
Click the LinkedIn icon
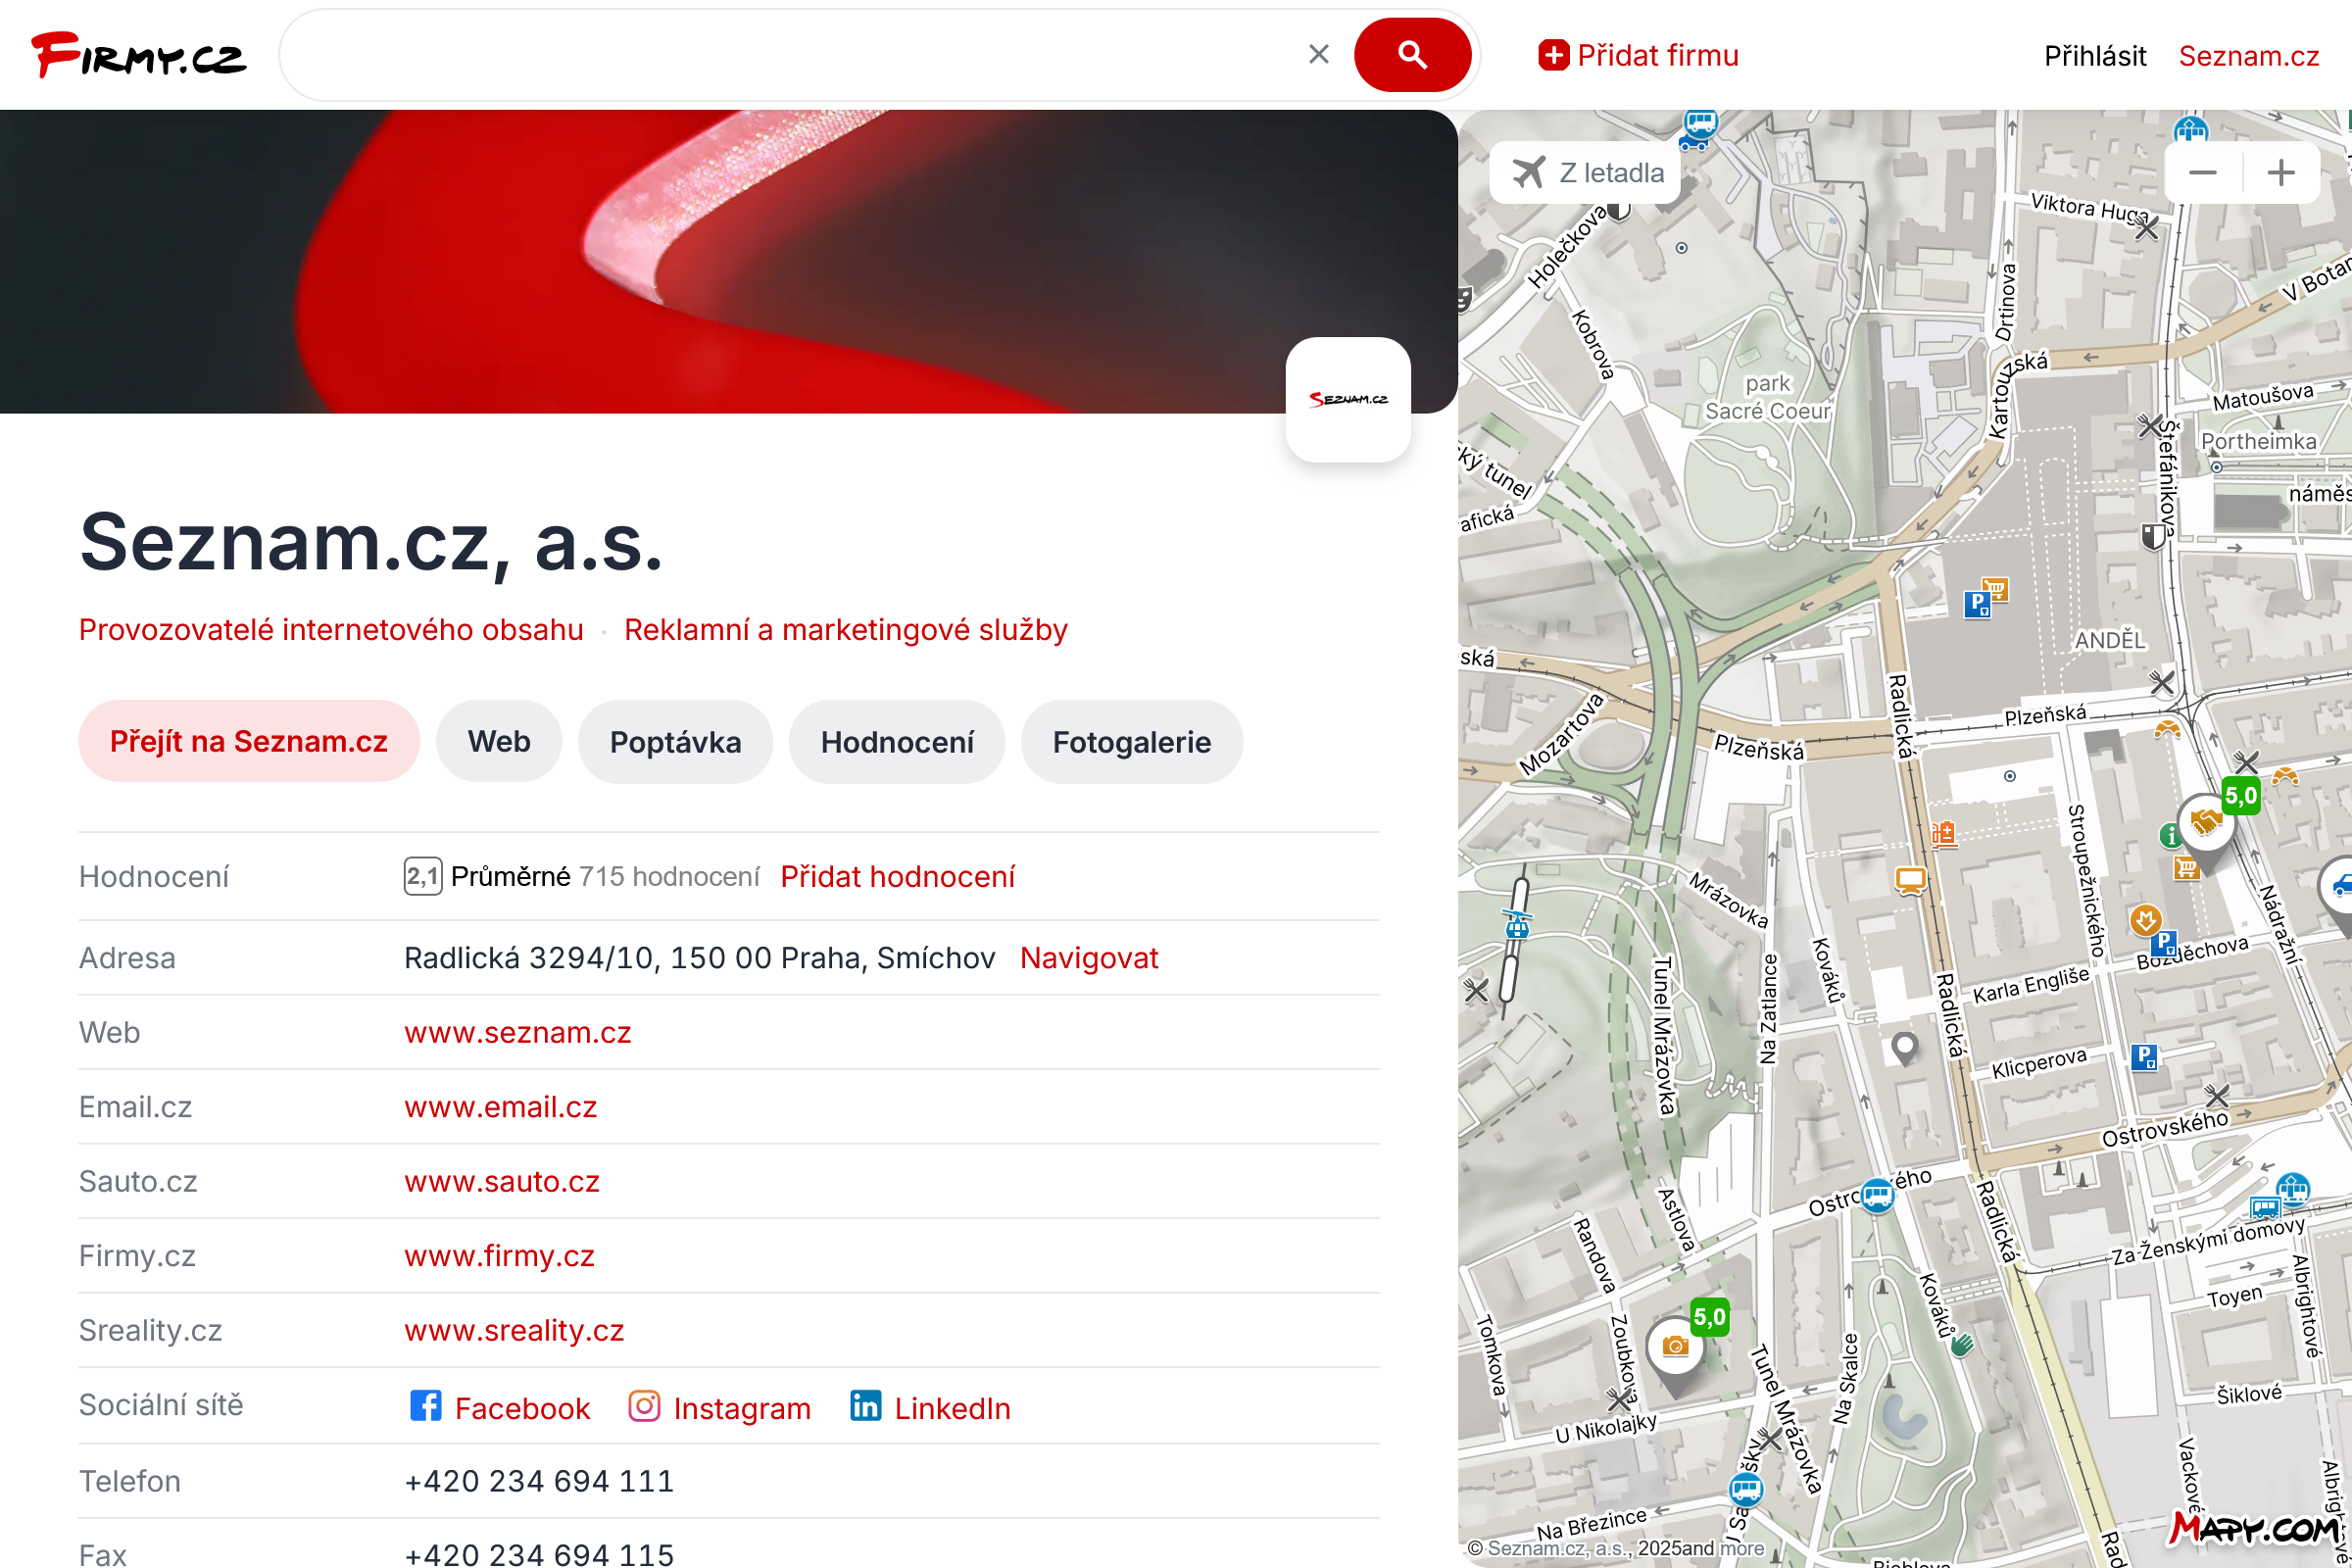866,1405
